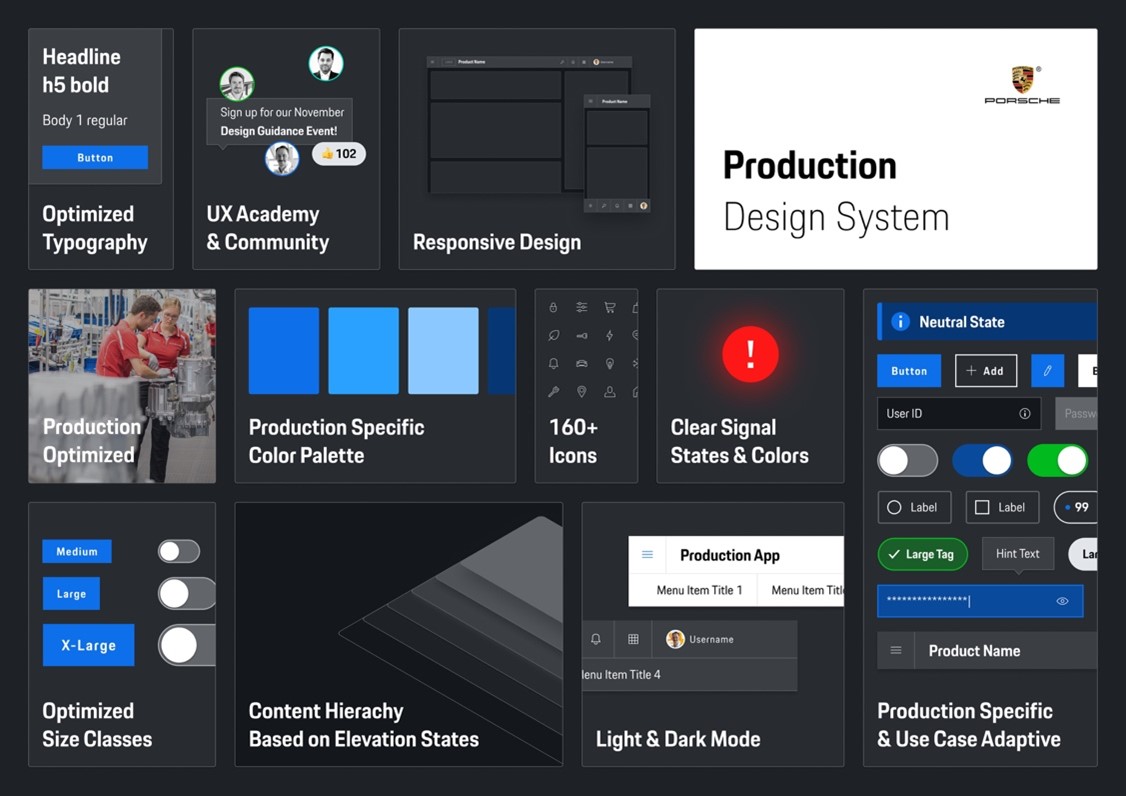Open the hamburger menu beside Production App
1126x796 pixels.
[x=647, y=555]
